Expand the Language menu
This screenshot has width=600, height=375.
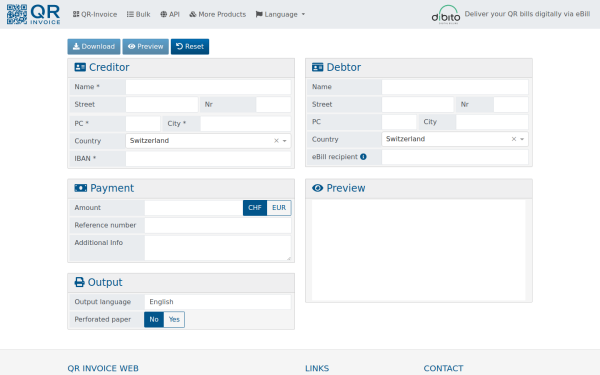280,15
